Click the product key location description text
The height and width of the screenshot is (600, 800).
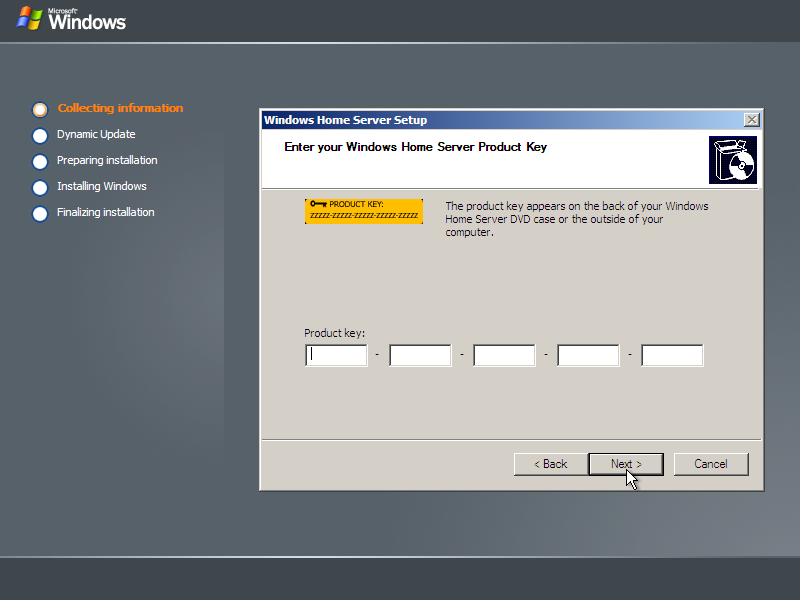577,219
